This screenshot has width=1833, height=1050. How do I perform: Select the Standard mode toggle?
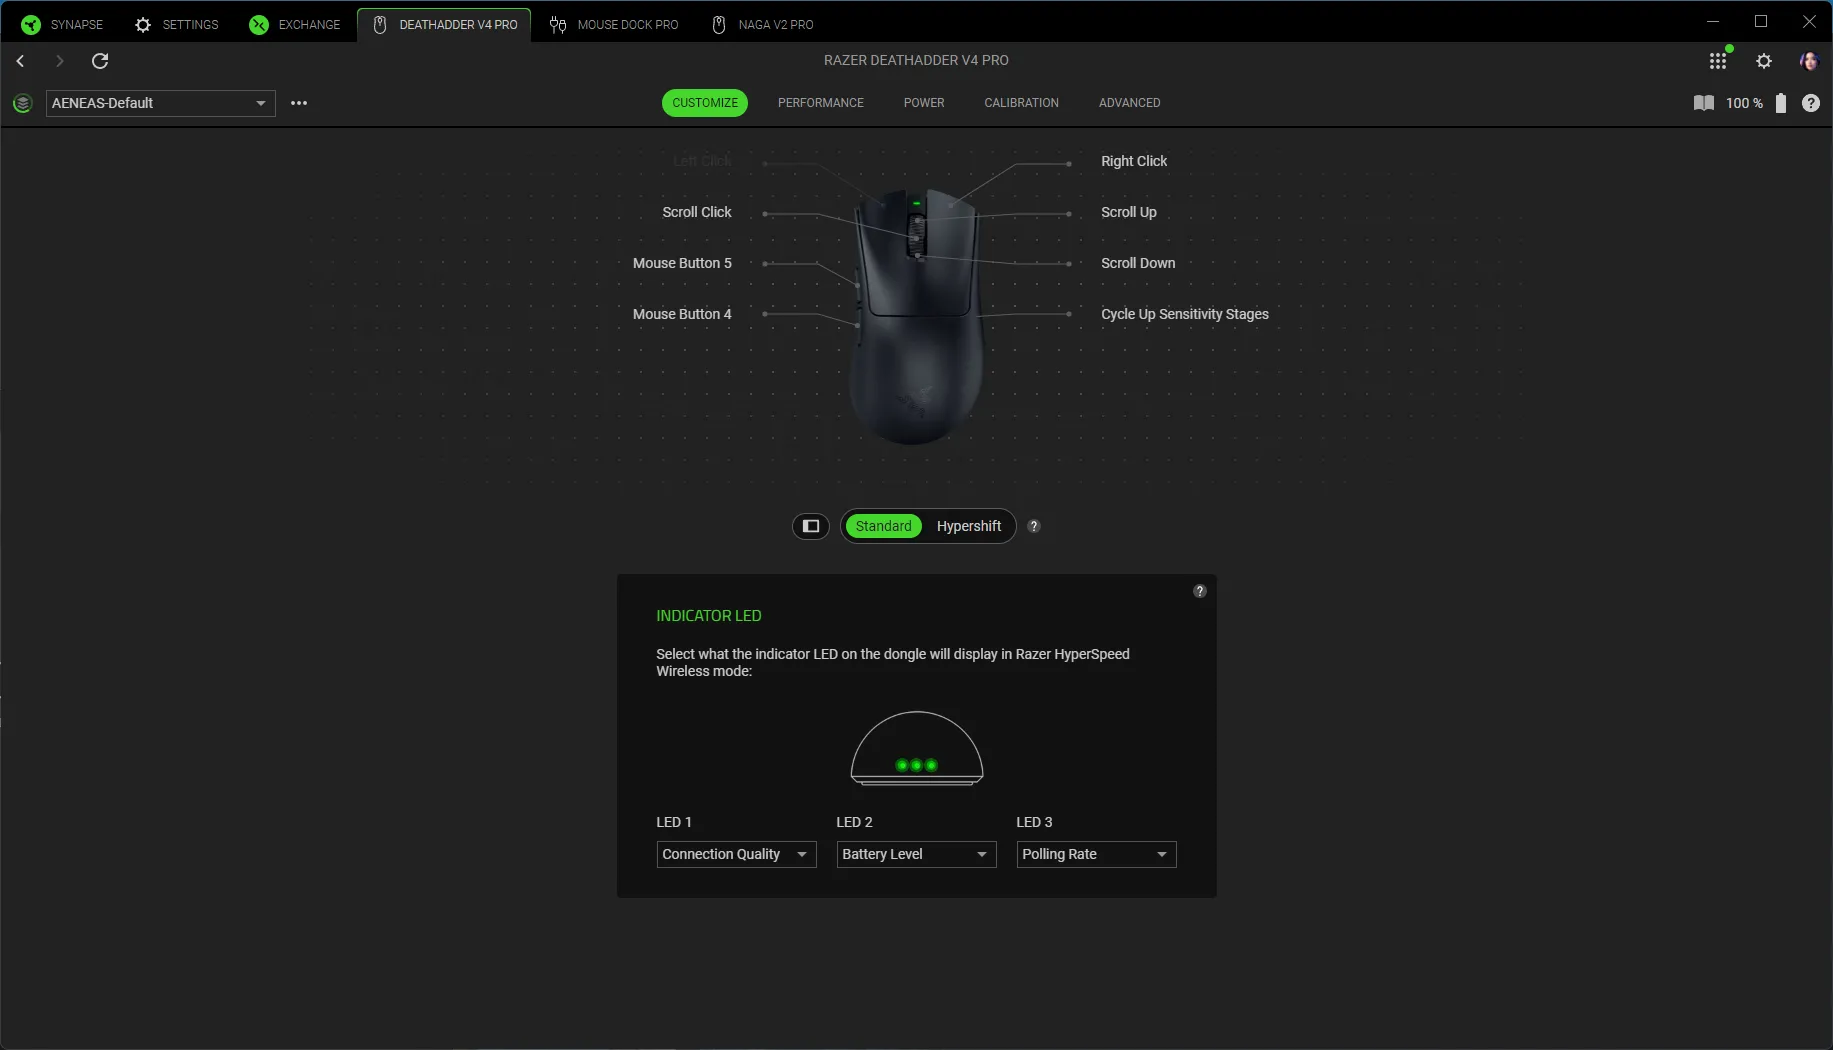point(883,526)
